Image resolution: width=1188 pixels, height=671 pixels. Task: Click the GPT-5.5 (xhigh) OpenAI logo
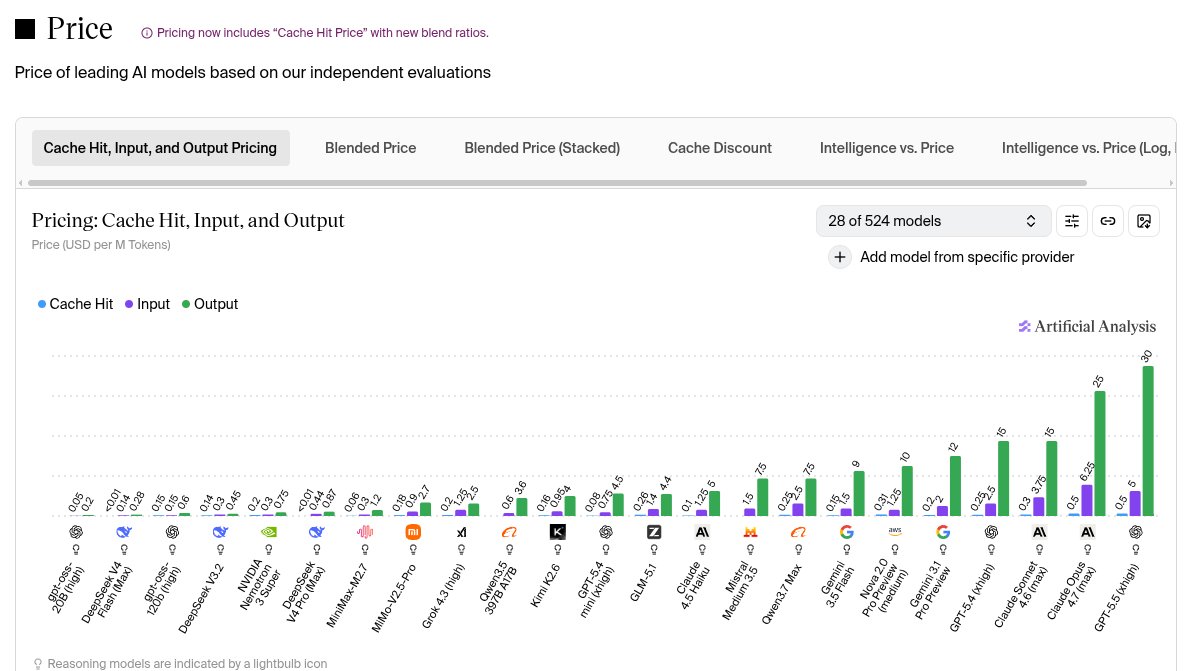(1136, 532)
